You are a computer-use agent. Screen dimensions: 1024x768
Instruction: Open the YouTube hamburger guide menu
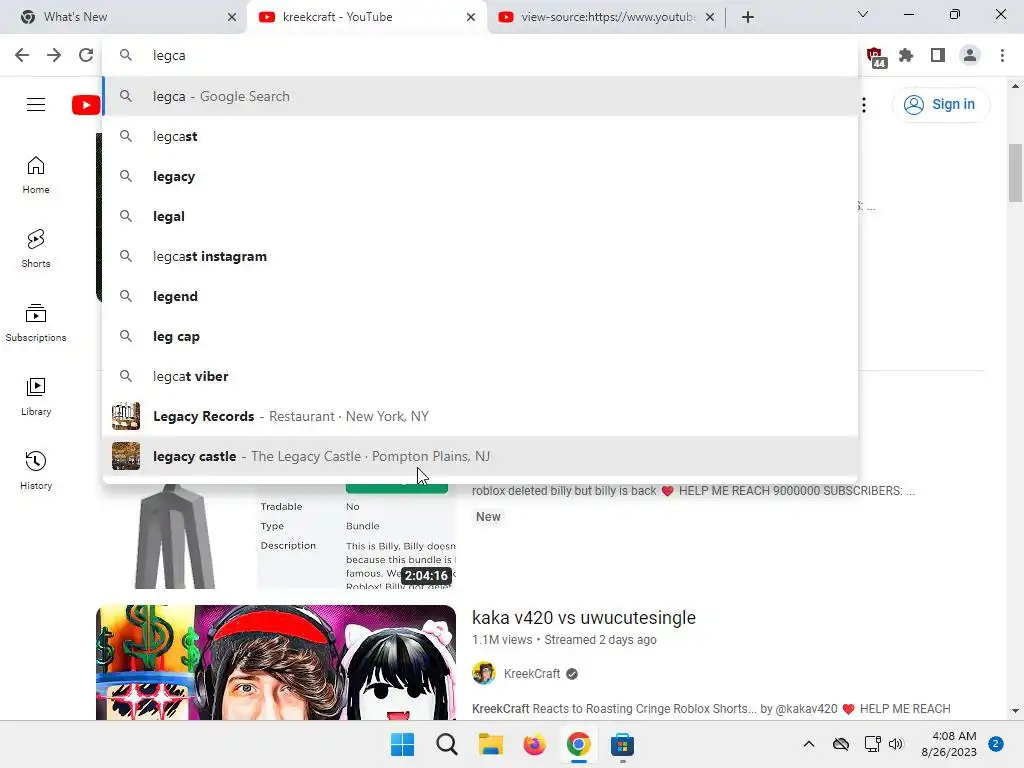[x=36, y=104]
